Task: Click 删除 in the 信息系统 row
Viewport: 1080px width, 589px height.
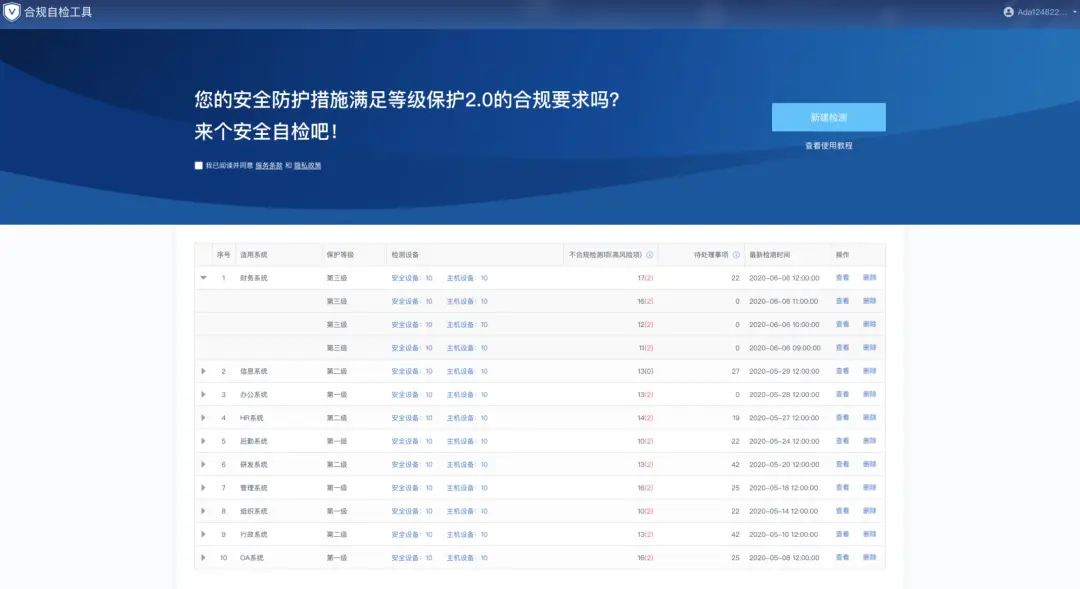Action: click(869, 371)
